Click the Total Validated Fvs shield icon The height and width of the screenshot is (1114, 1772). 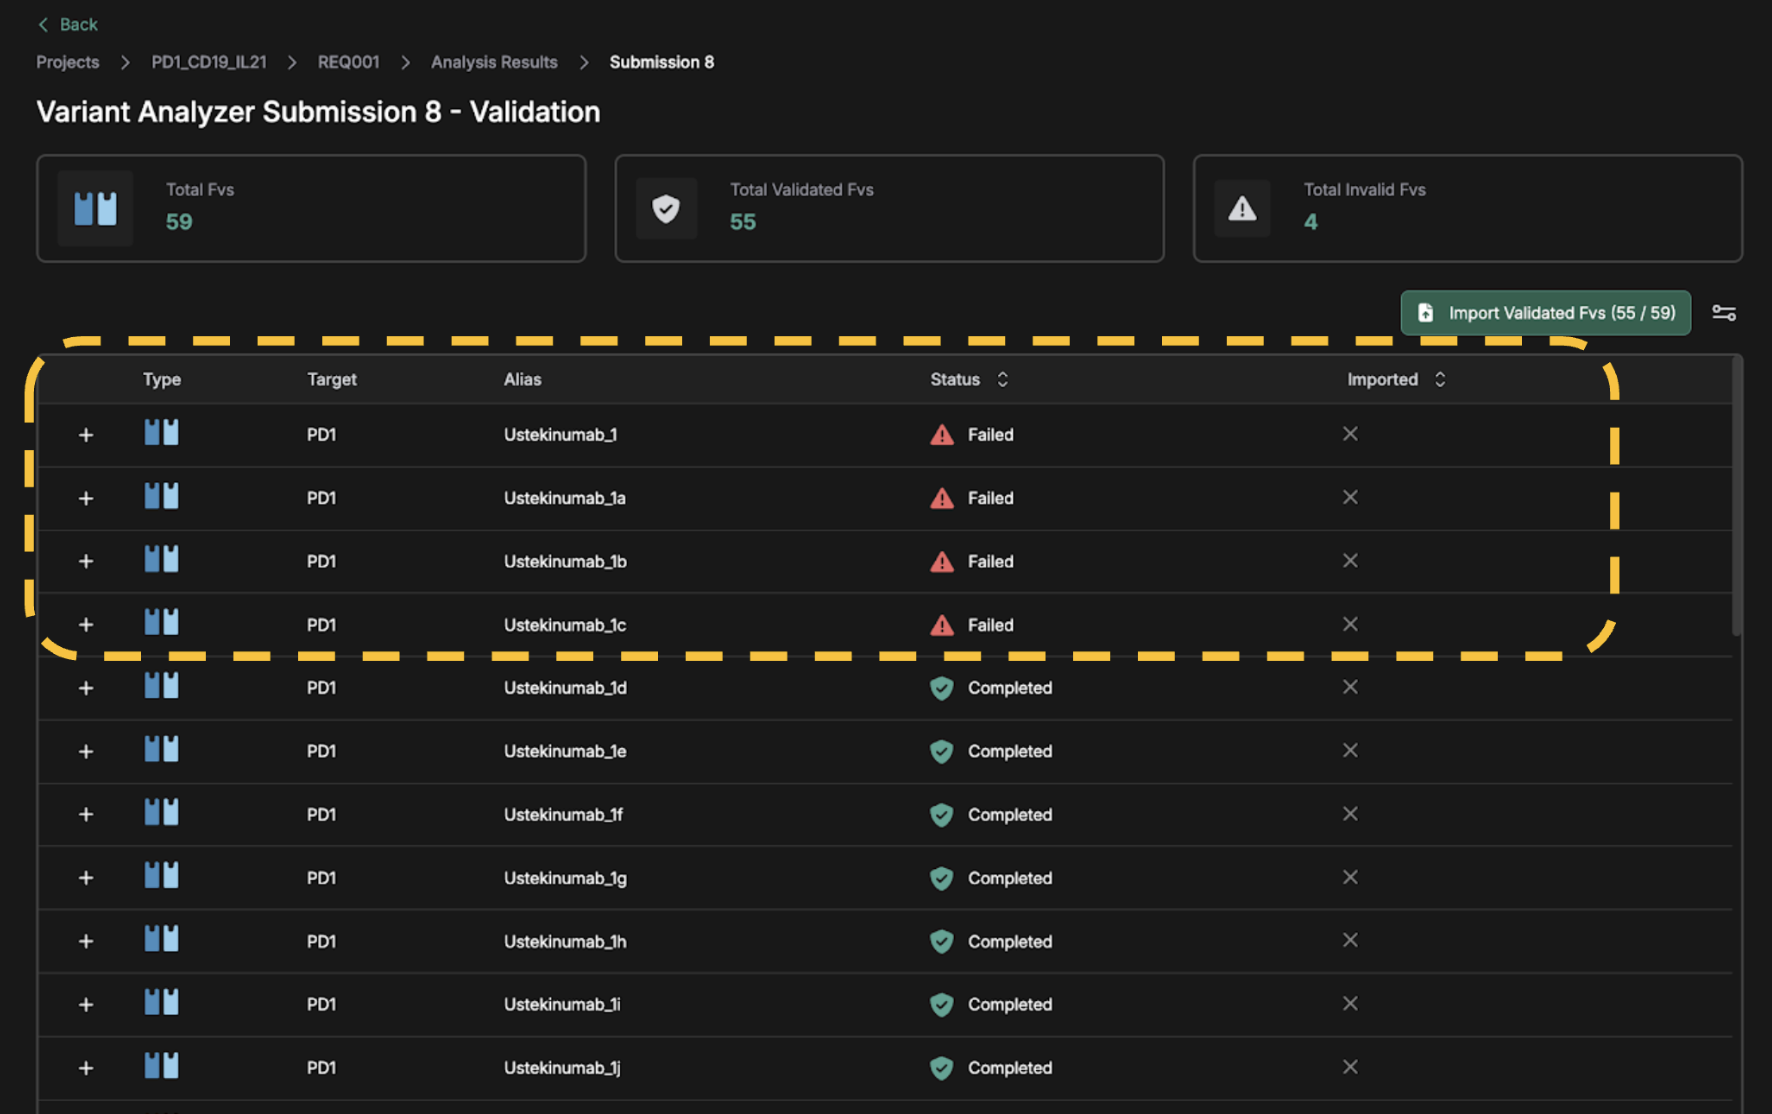tap(666, 208)
